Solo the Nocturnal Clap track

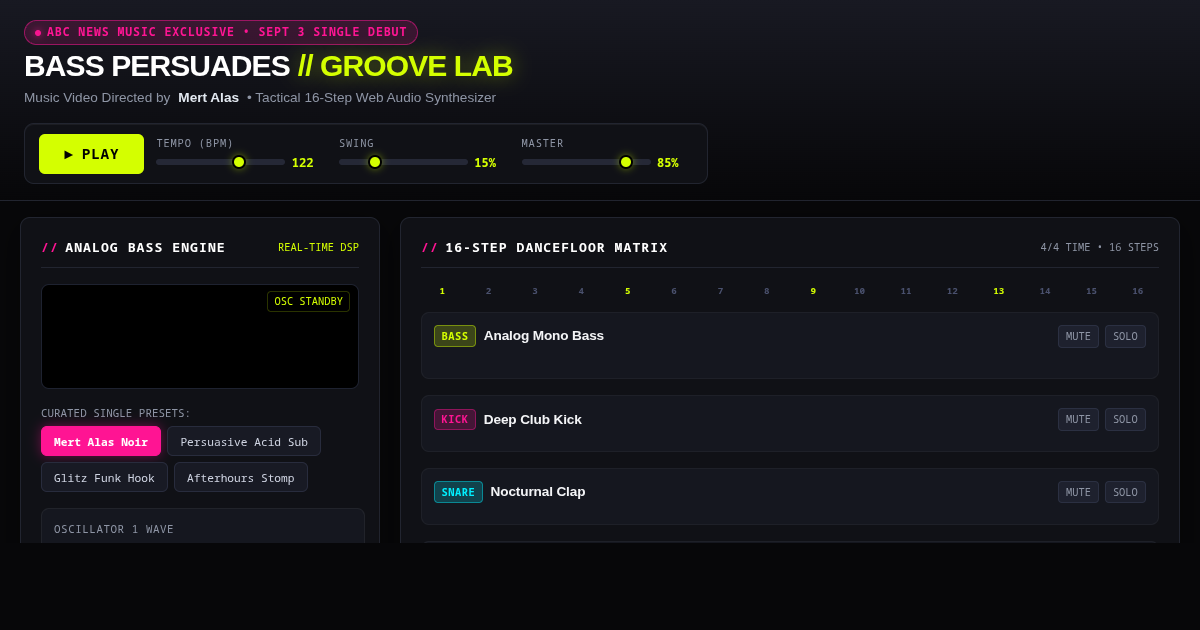(1125, 492)
